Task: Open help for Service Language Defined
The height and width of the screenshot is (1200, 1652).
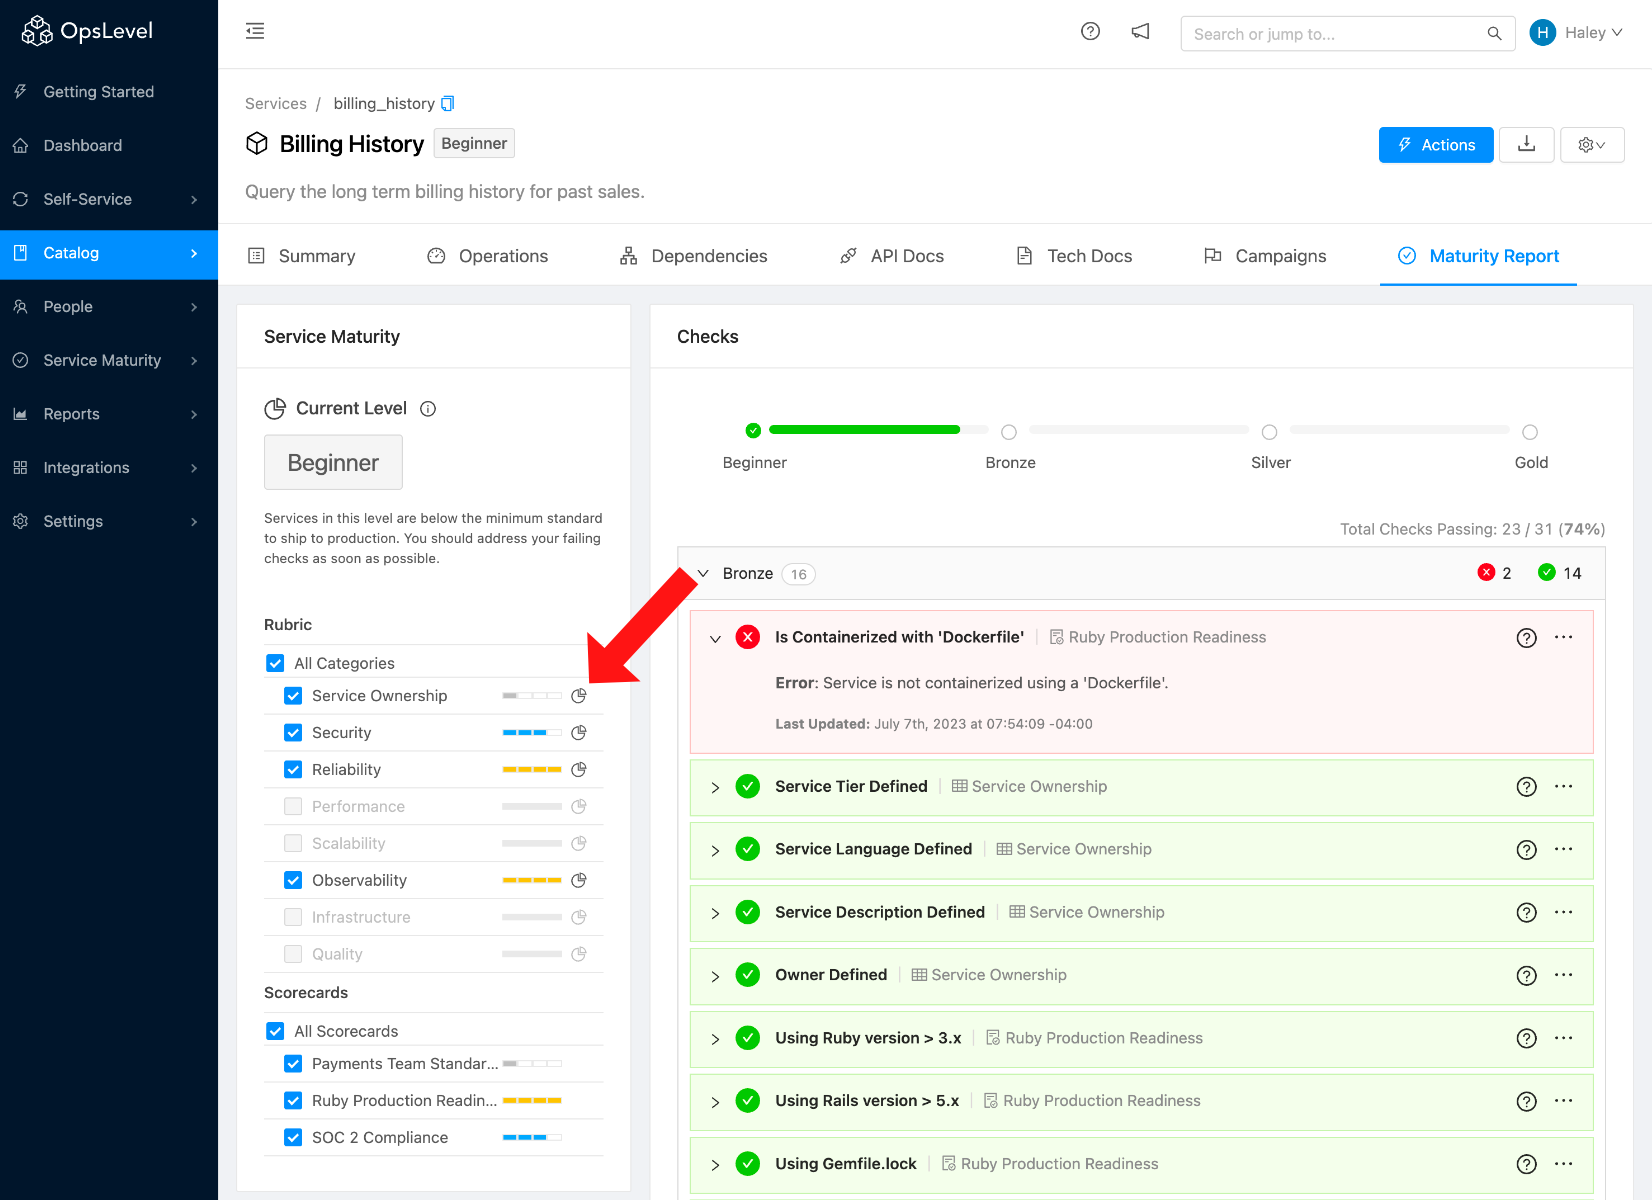Action: coord(1526,850)
